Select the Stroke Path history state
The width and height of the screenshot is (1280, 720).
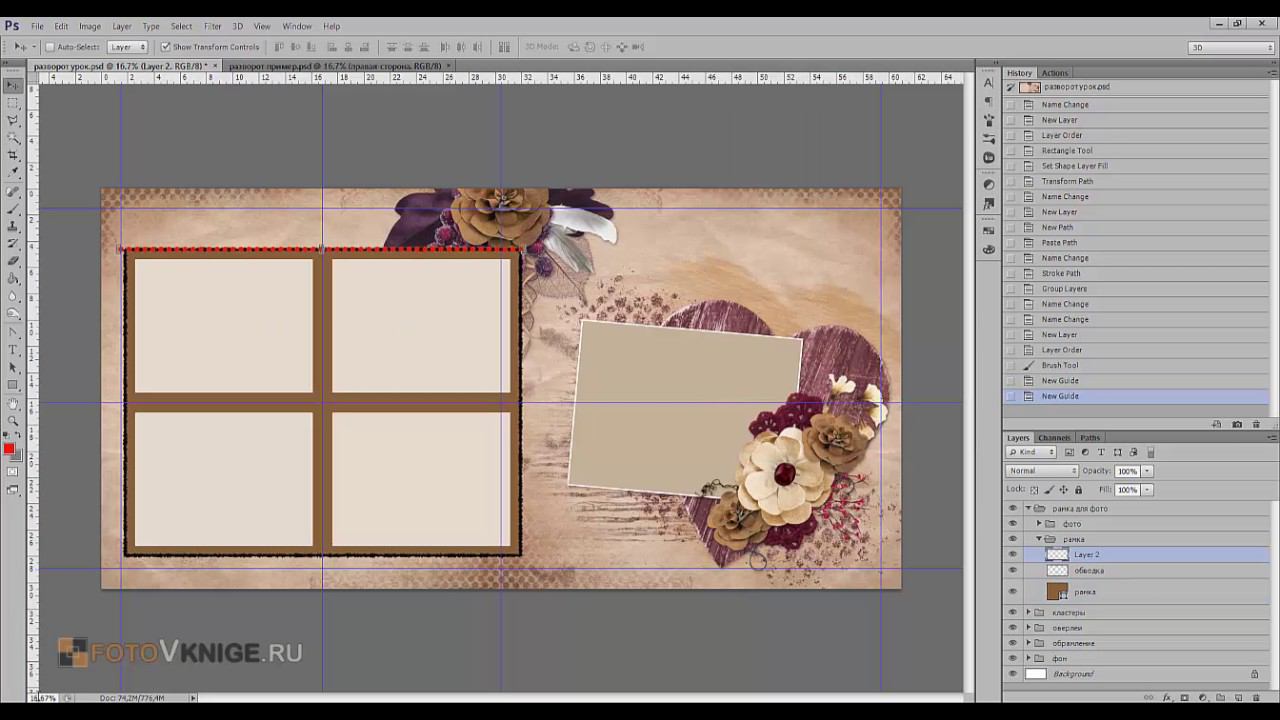pyautogui.click(x=1060, y=273)
